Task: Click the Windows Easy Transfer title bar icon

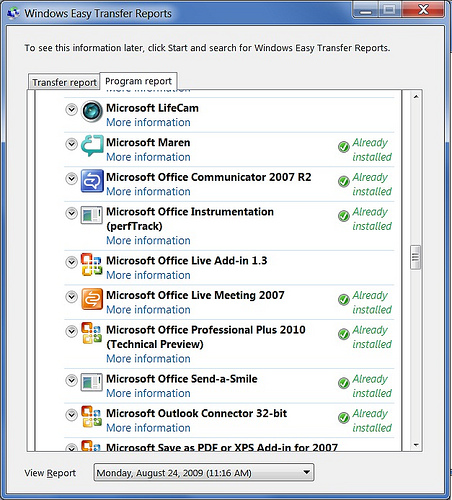Action: [13, 13]
